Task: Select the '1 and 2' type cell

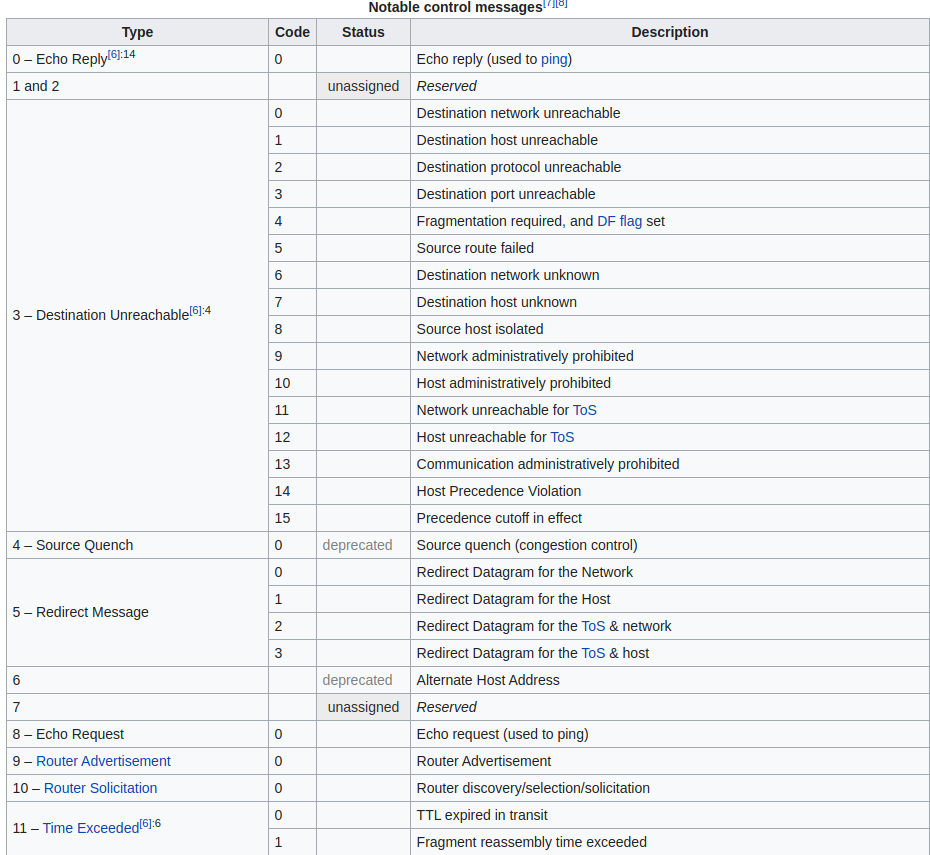Action: tap(138, 86)
